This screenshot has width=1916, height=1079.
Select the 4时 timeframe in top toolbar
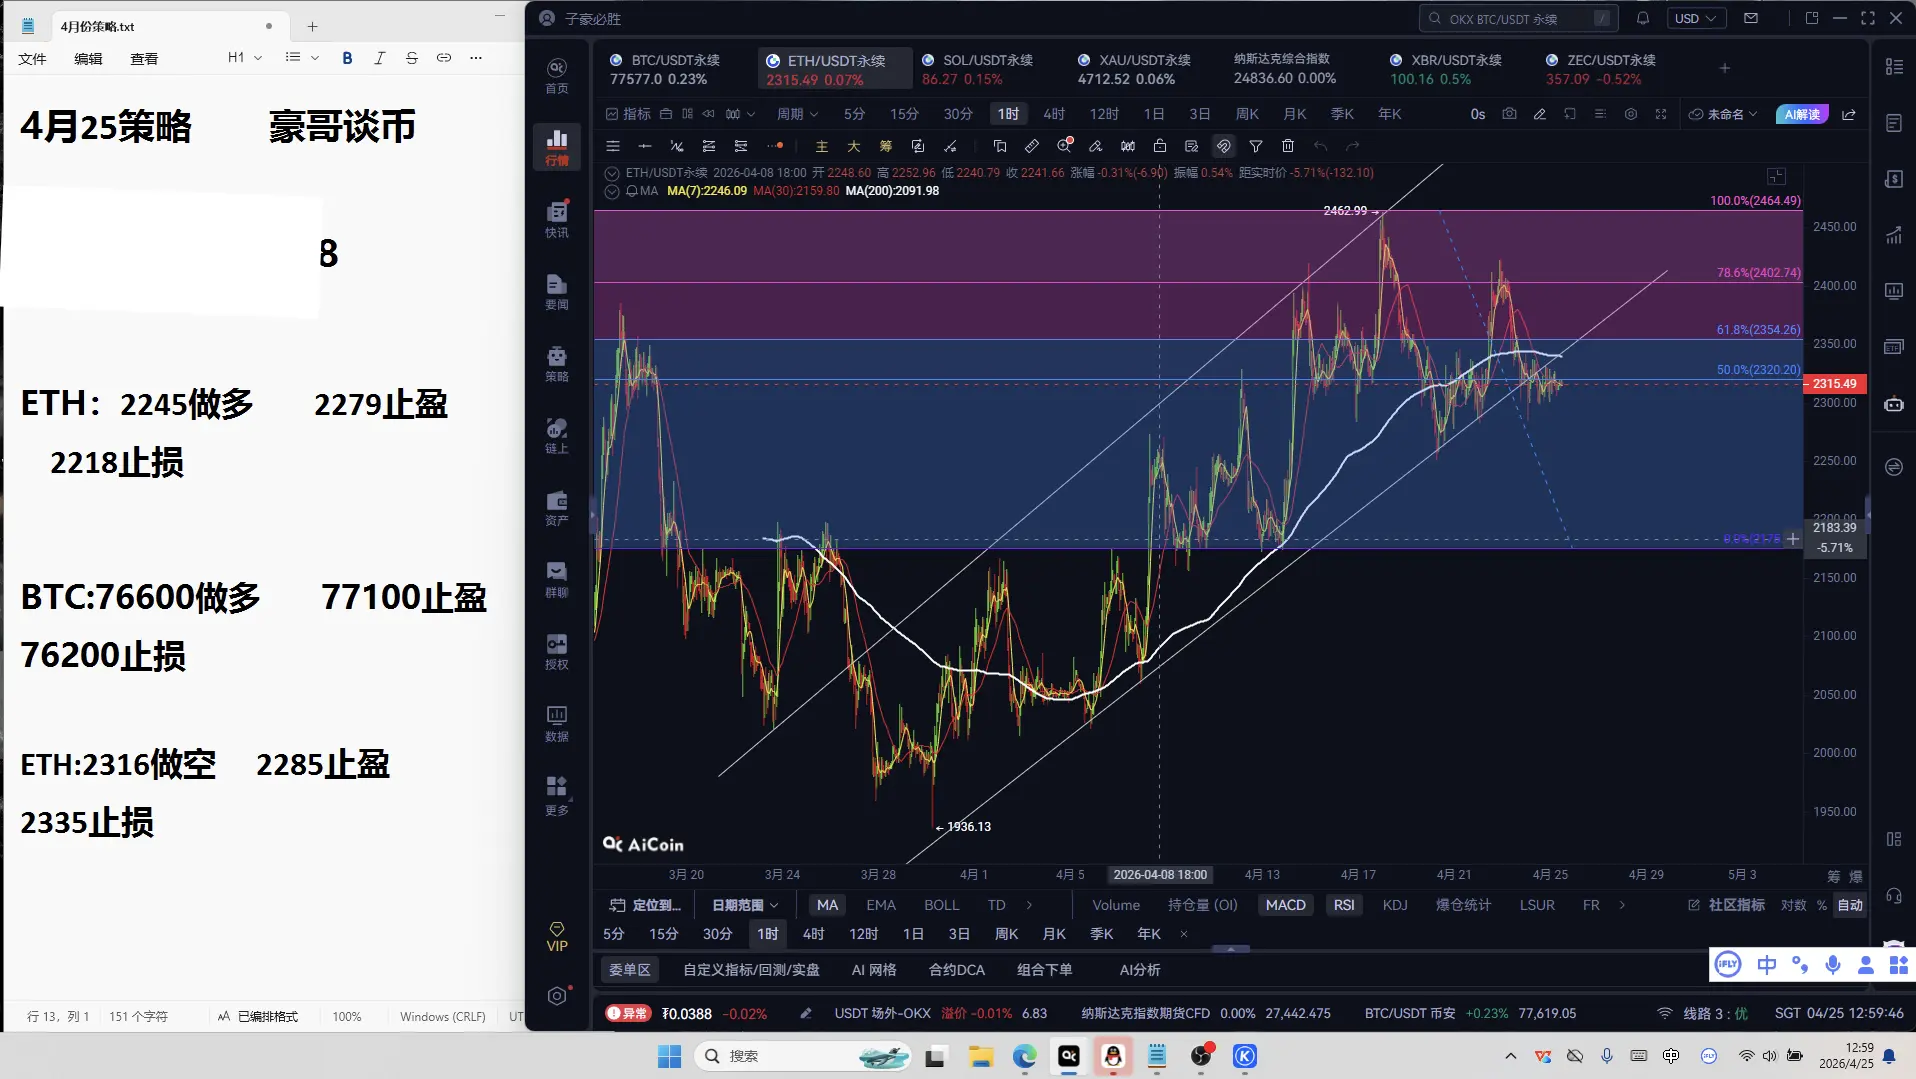click(x=1054, y=114)
